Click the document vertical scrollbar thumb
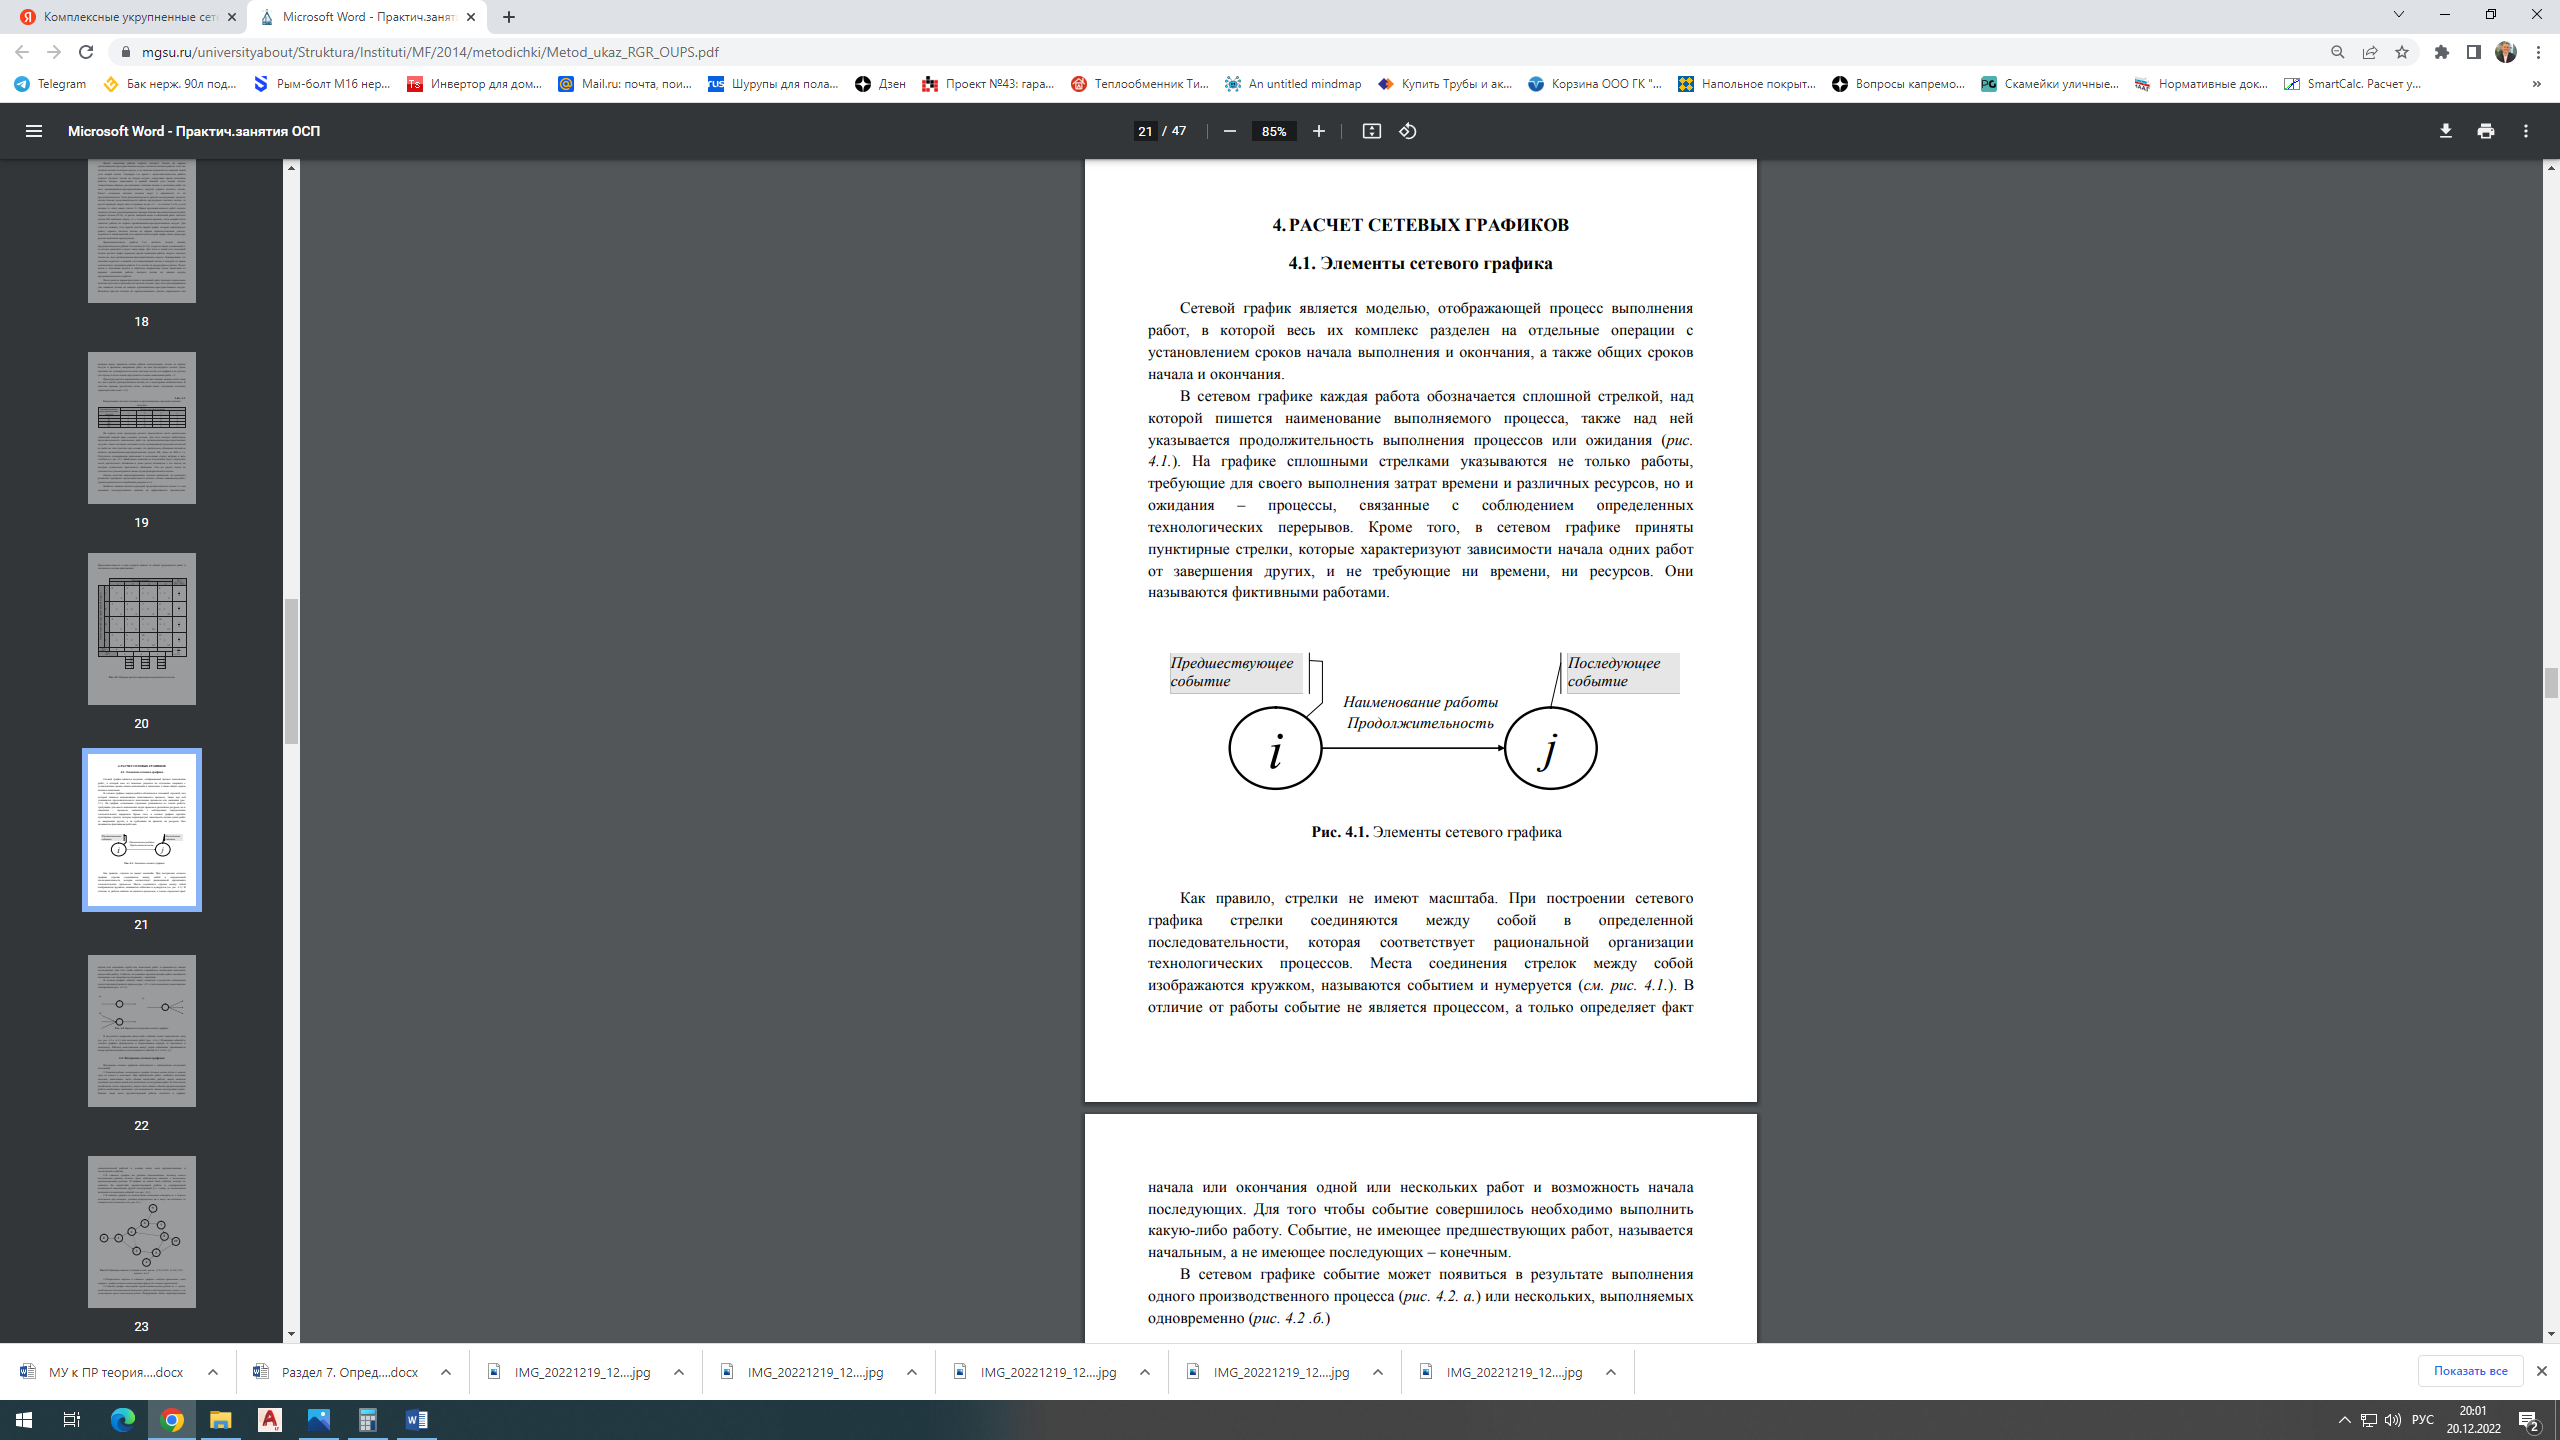The image size is (2560, 1440). (2551, 682)
